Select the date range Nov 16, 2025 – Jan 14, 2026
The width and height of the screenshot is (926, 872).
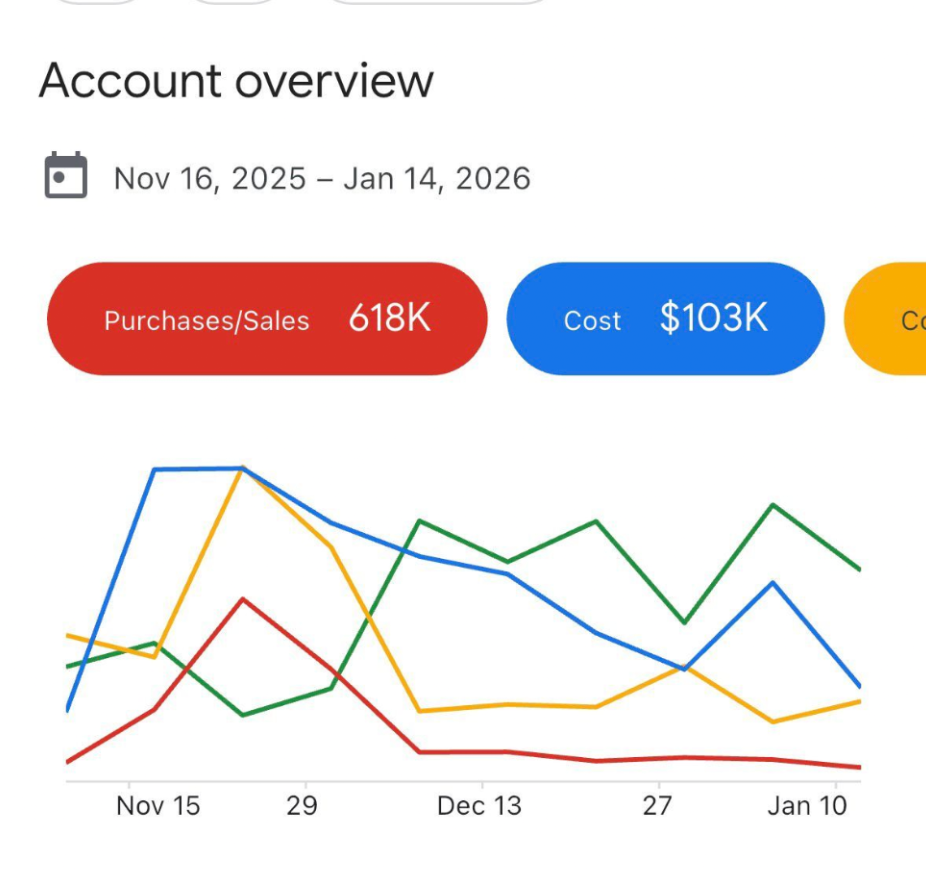[x=322, y=178]
